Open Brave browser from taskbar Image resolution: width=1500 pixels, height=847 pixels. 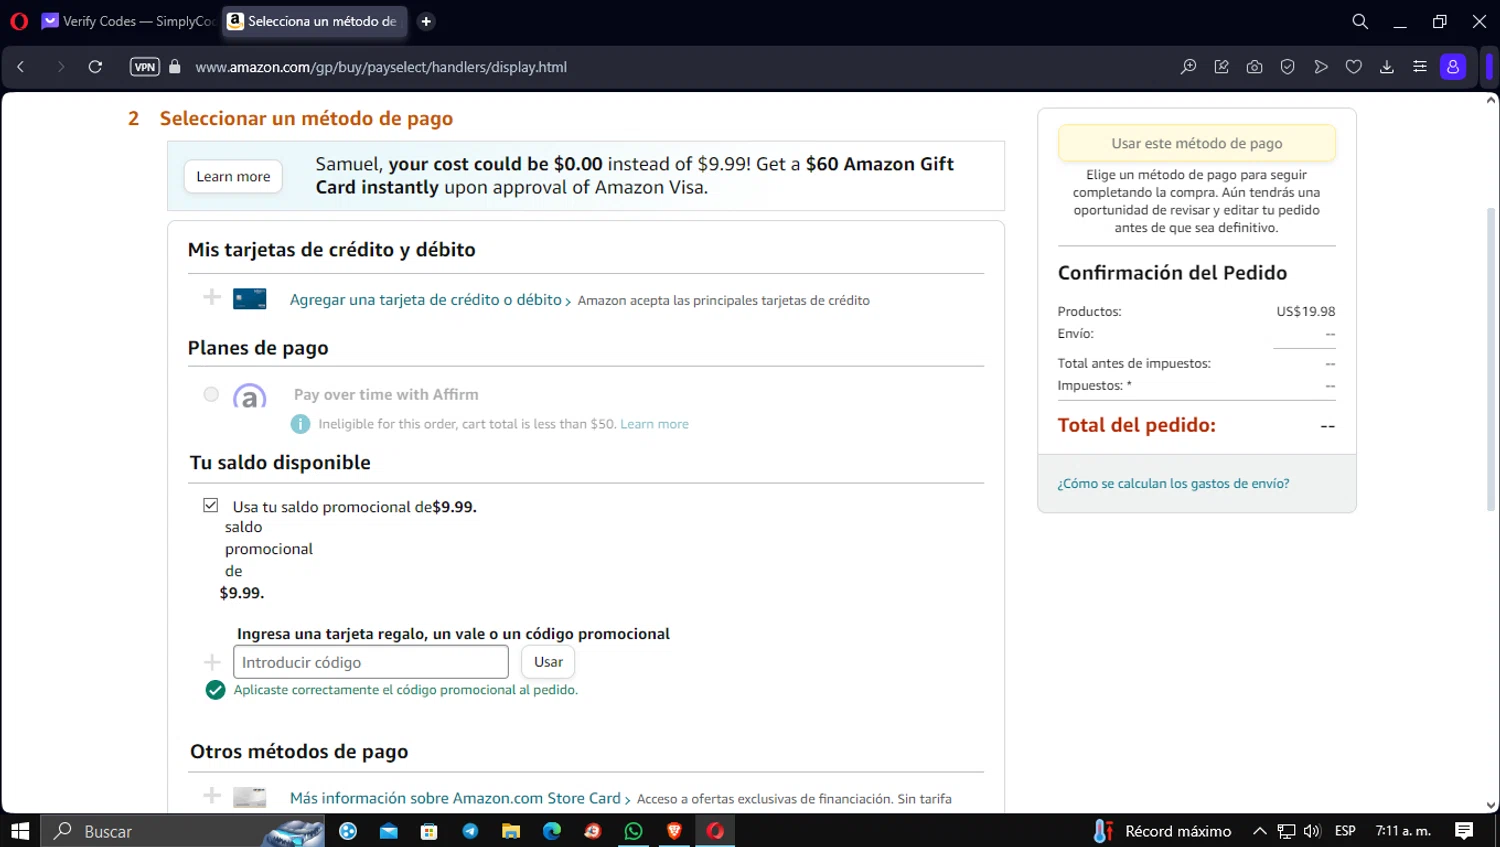pyautogui.click(x=674, y=831)
